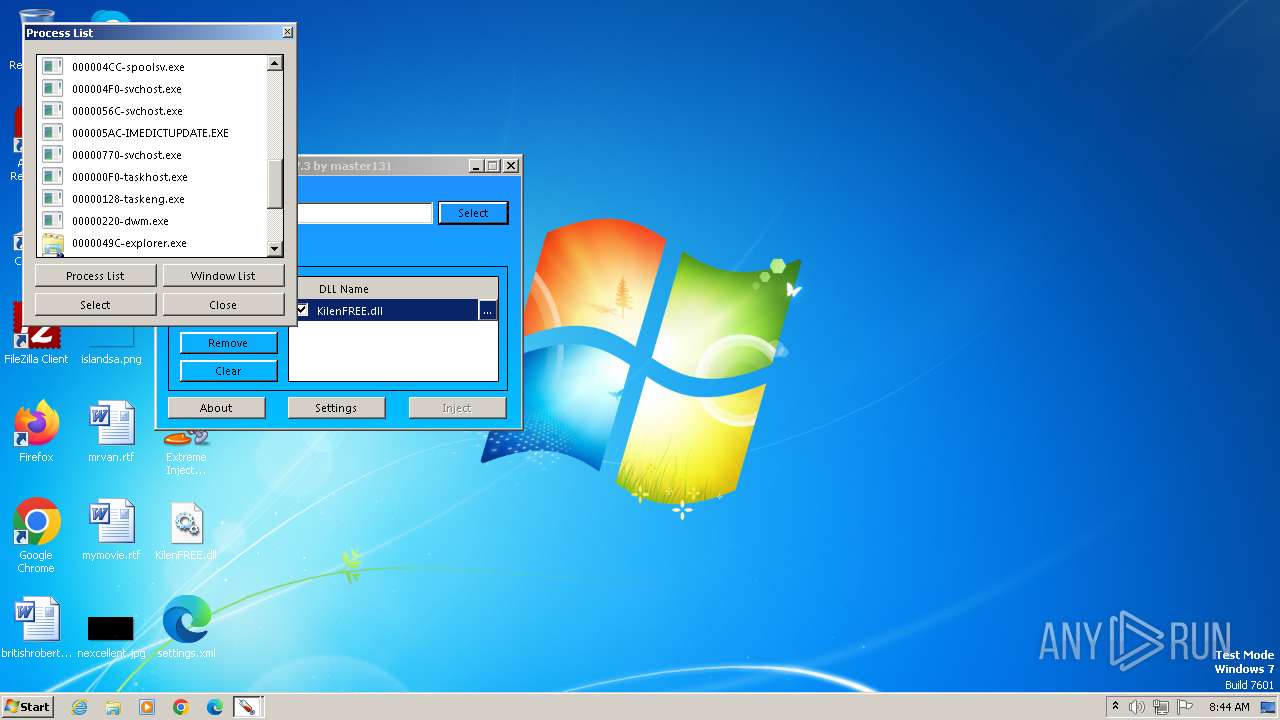Image resolution: width=1280 pixels, height=720 pixels.
Task: Open the mymovie.rtf document
Action: coord(111,530)
